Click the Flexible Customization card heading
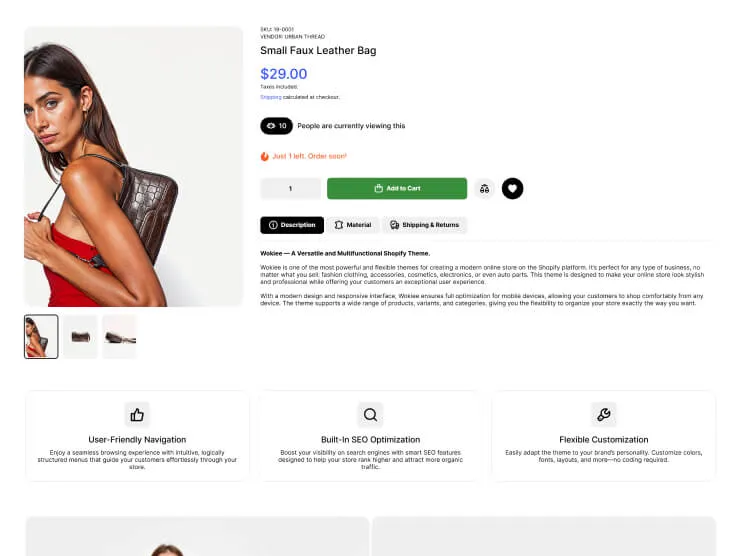Screen dimensions: 740x556 tap(604, 439)
